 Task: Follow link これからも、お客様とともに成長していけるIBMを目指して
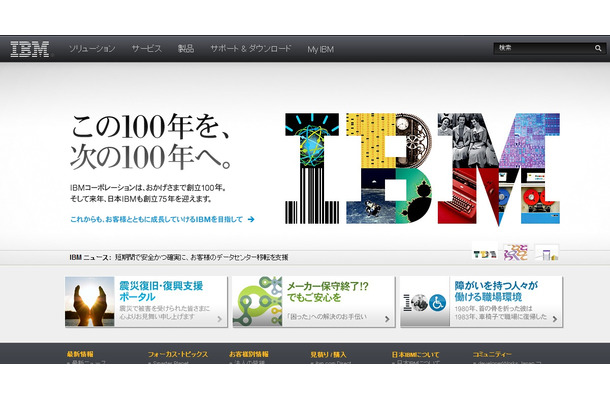pos(156,219)
